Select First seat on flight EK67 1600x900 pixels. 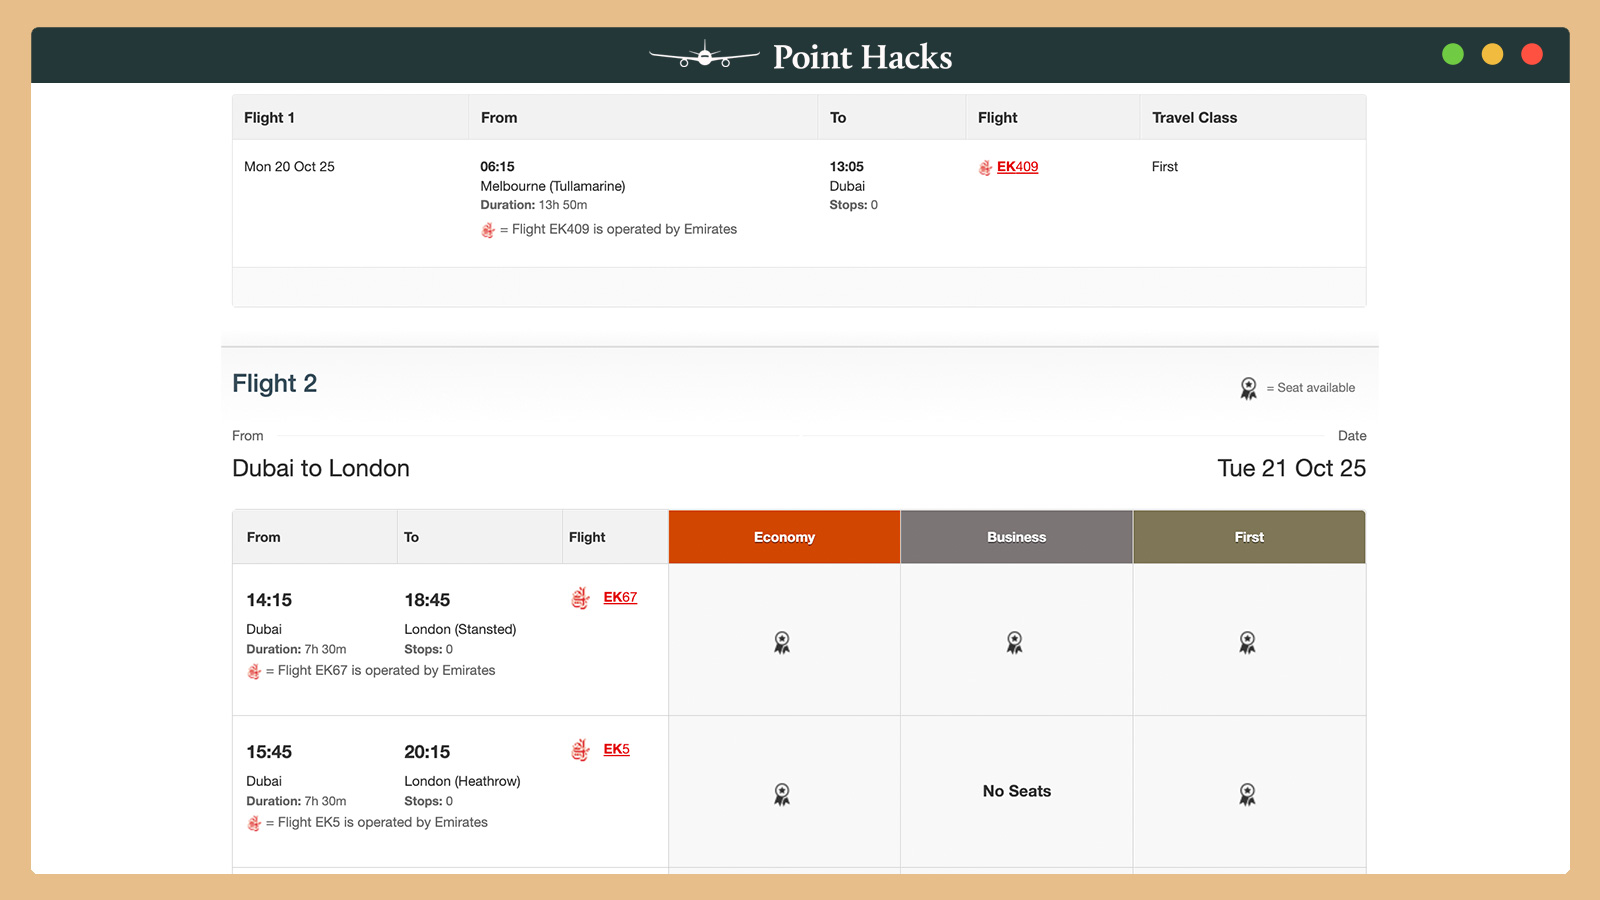[x=1247, y=642]
